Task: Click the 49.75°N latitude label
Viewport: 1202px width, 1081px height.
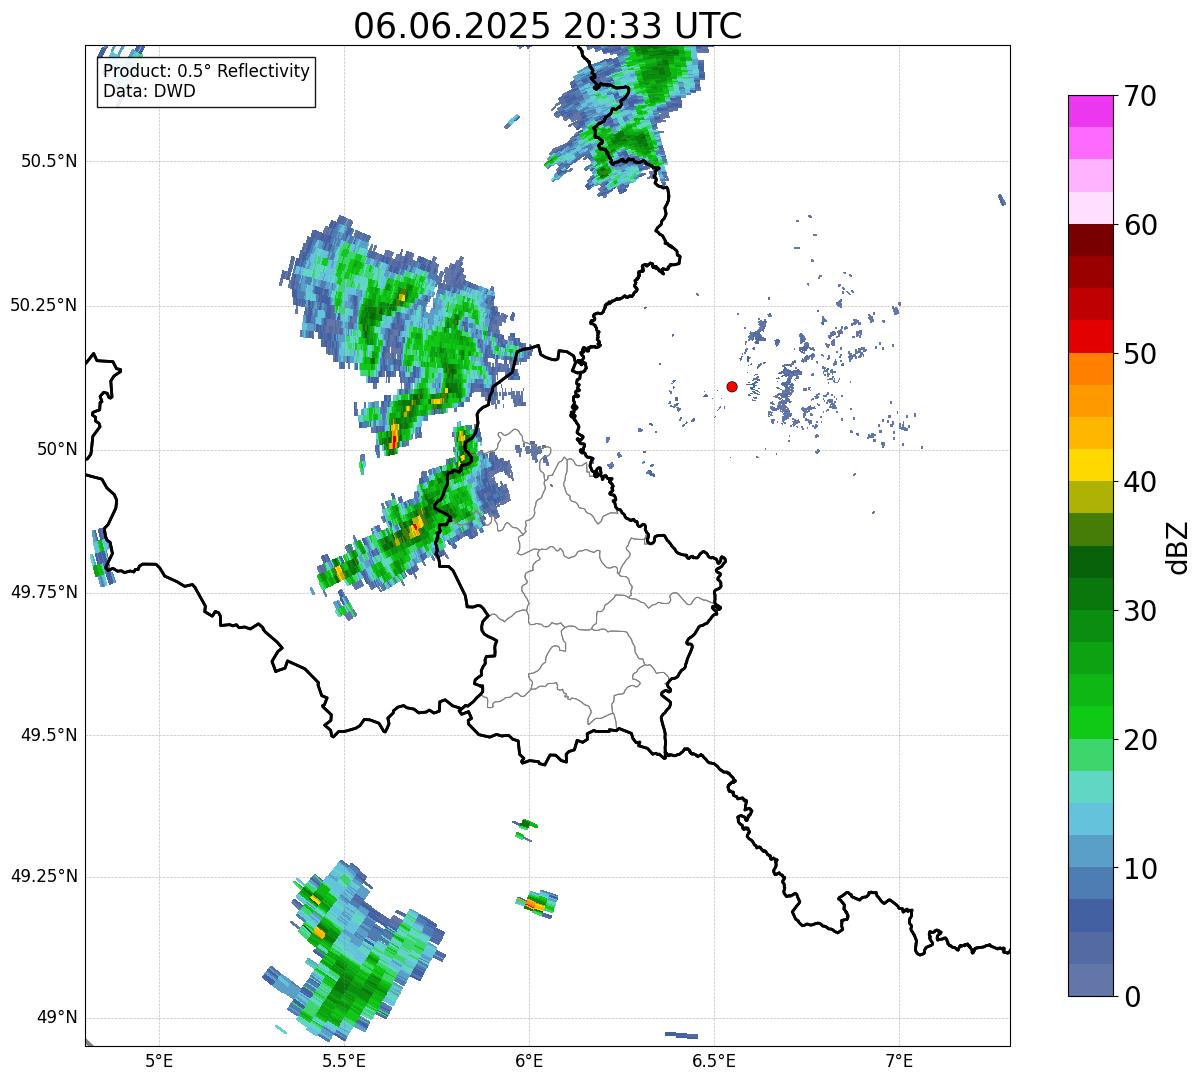Action: [x=43, y=592]
